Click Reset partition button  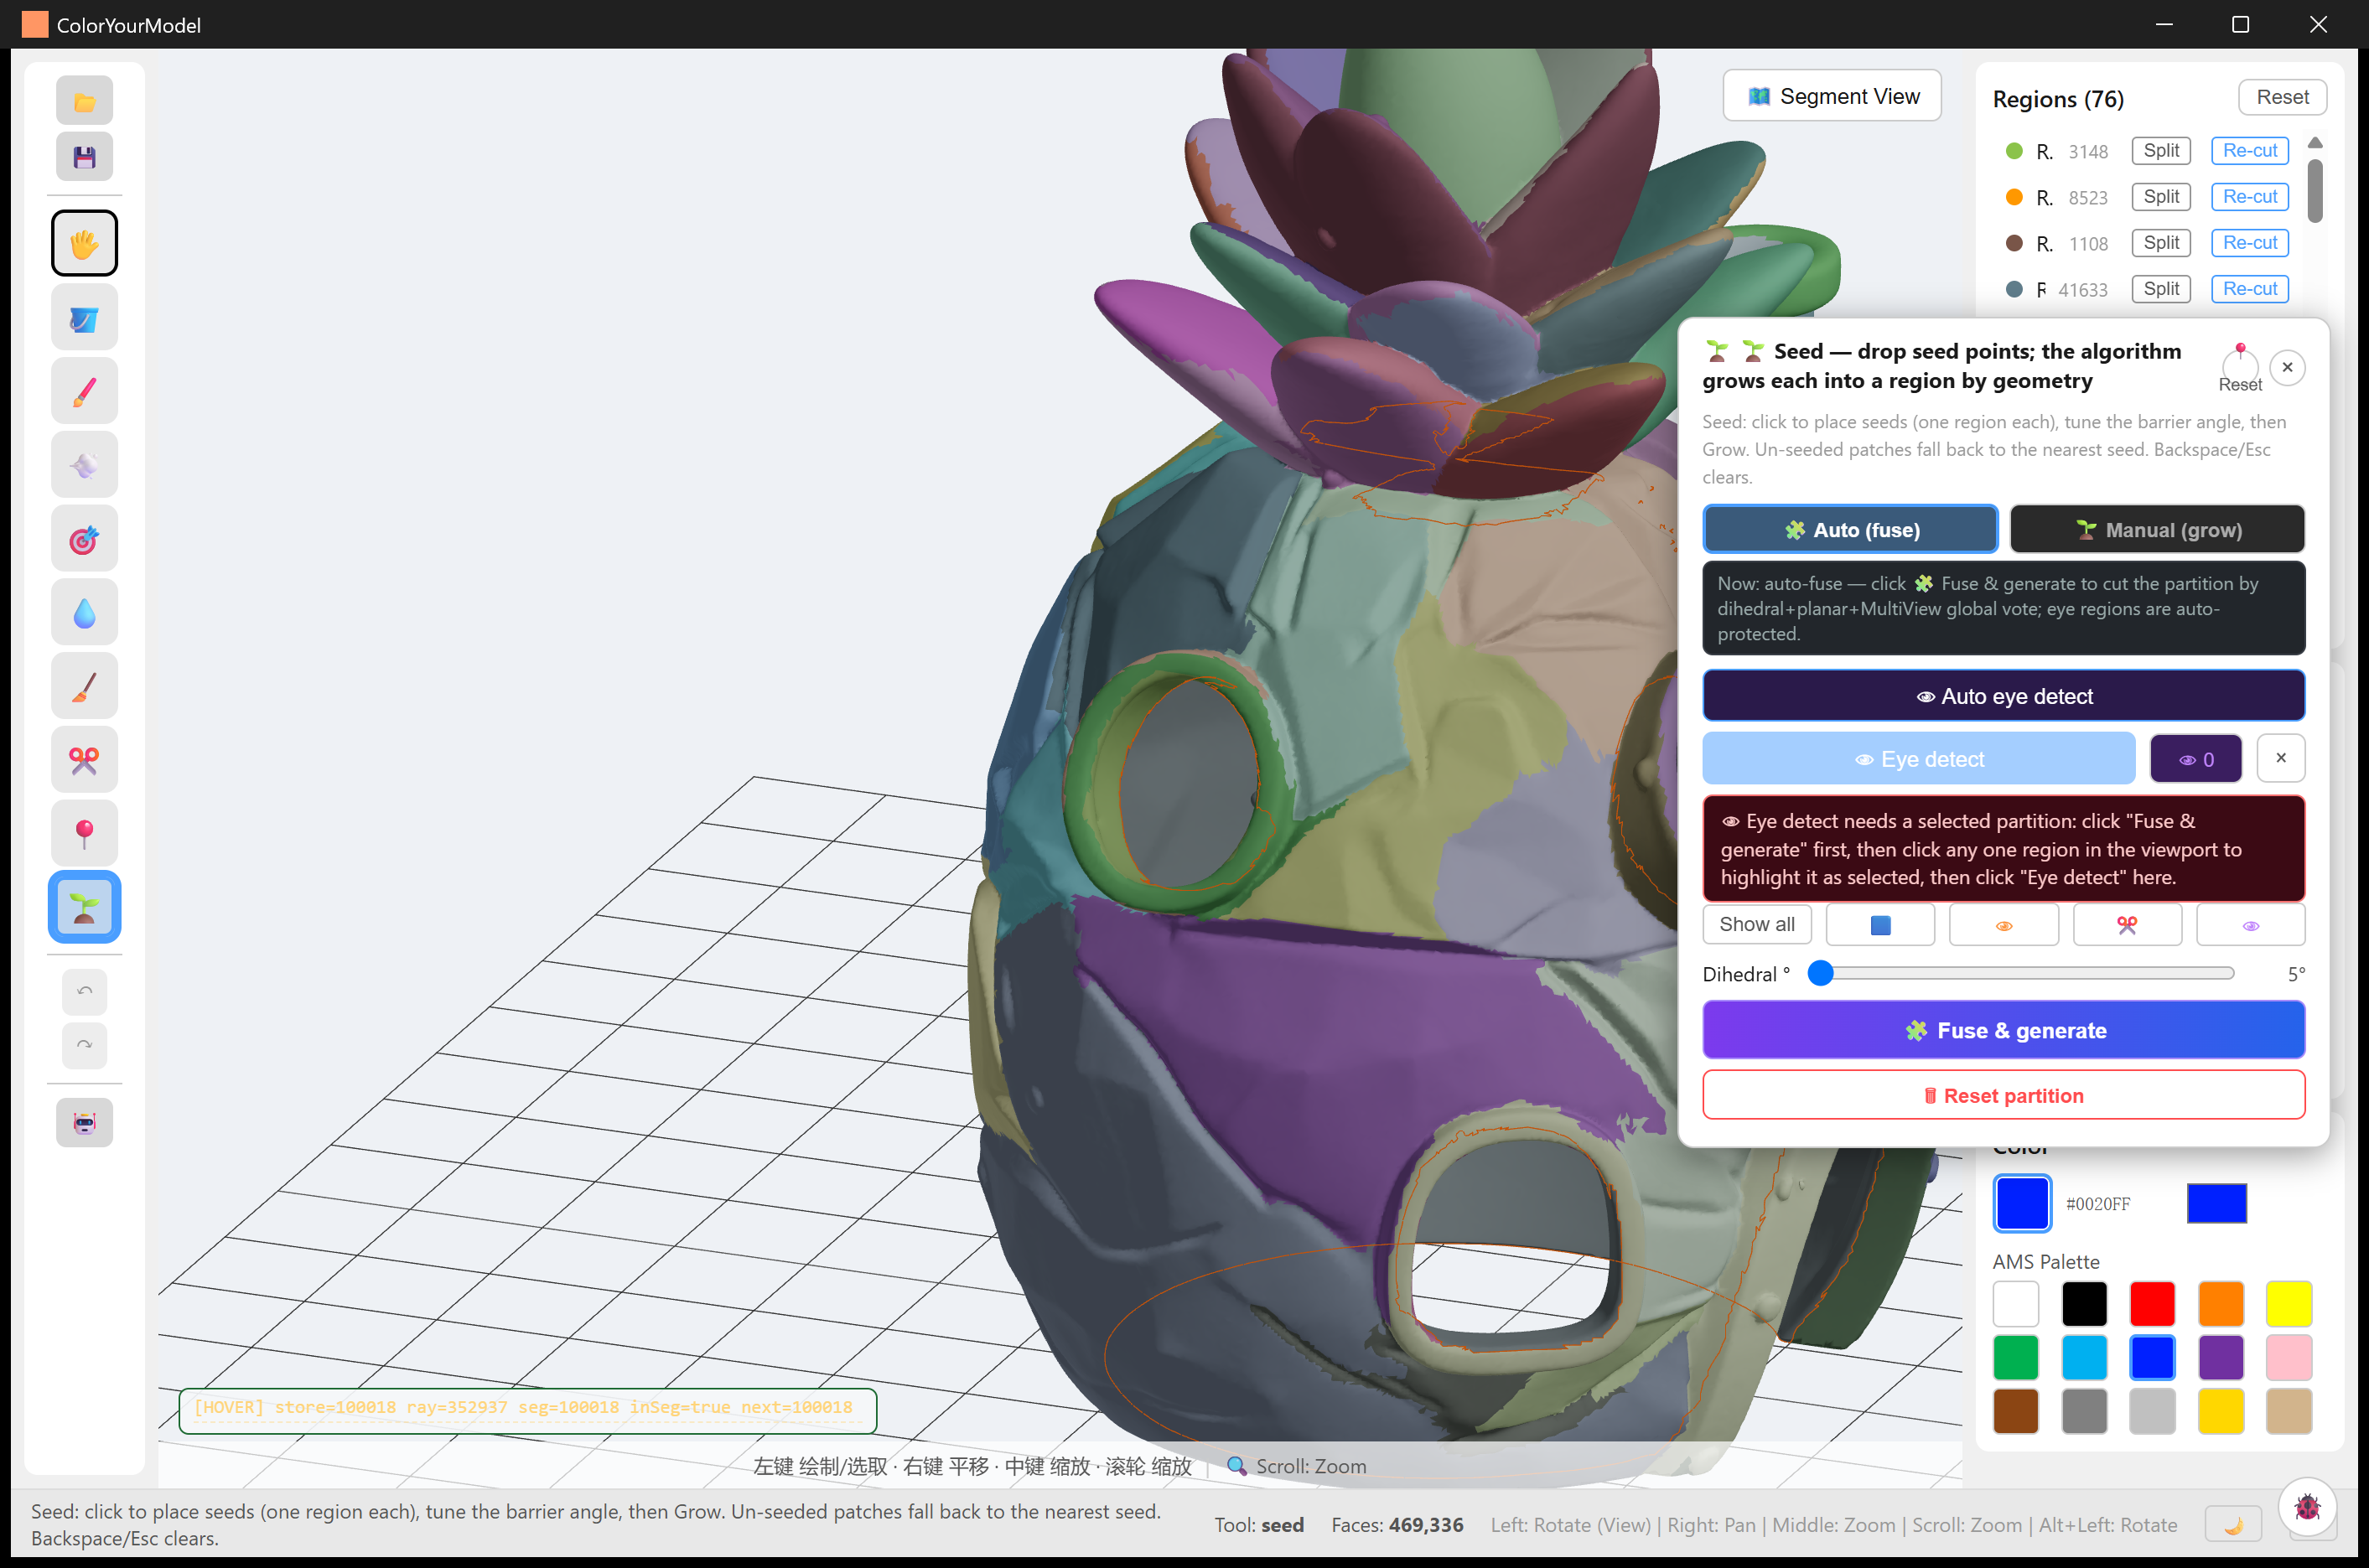2004,1096
